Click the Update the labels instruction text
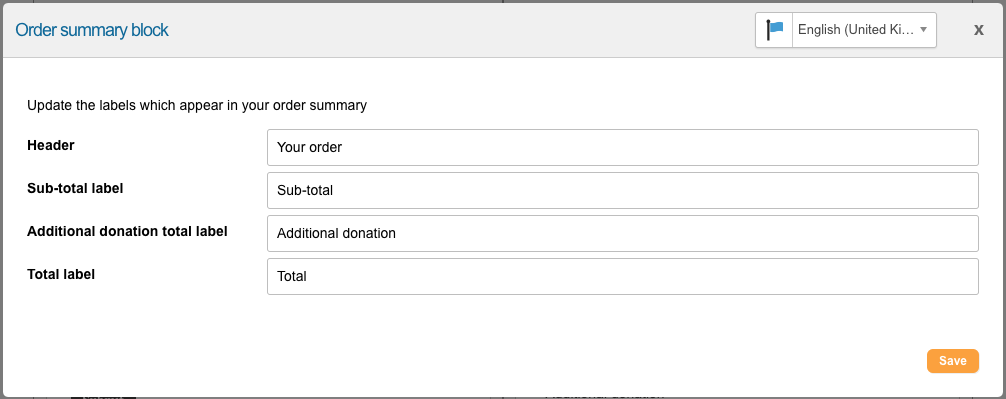This screenshot has width=1006, height=399. point(197,106)
